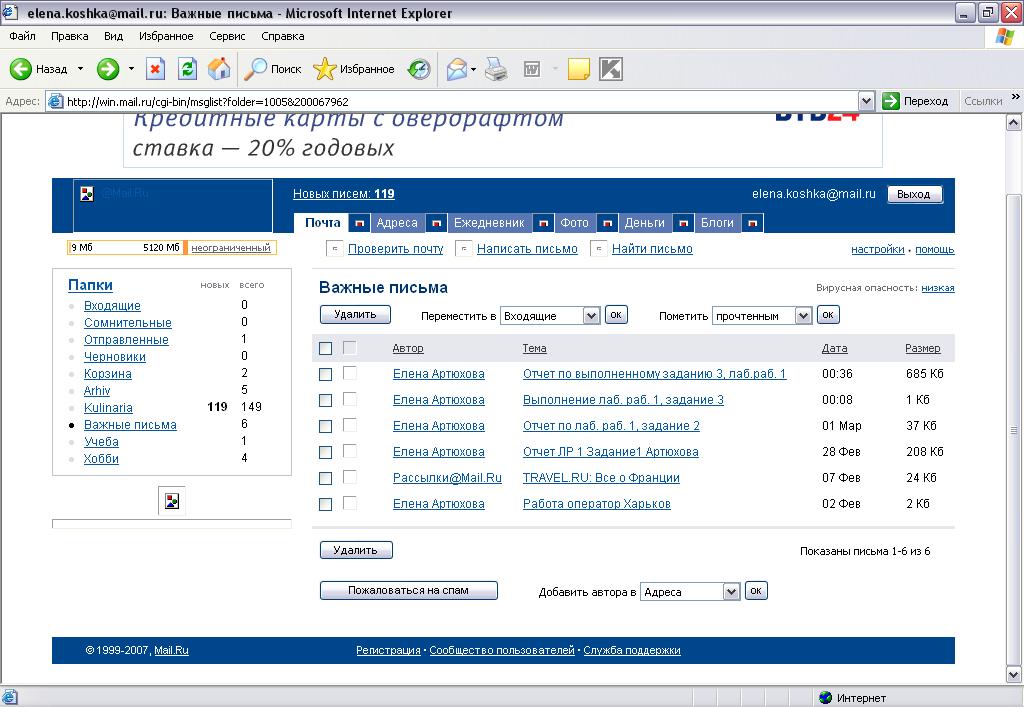This screenshot has height=707, width=1024.
Task: Expand the address bar URL dropdown
Action: click(x=866, y=101)
